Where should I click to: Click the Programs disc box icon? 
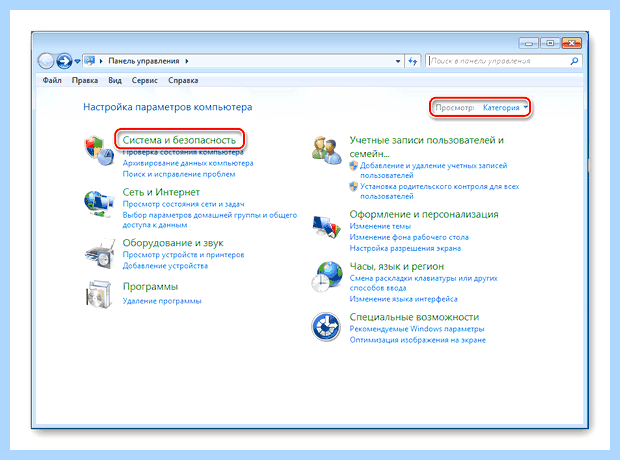(99, 294)
